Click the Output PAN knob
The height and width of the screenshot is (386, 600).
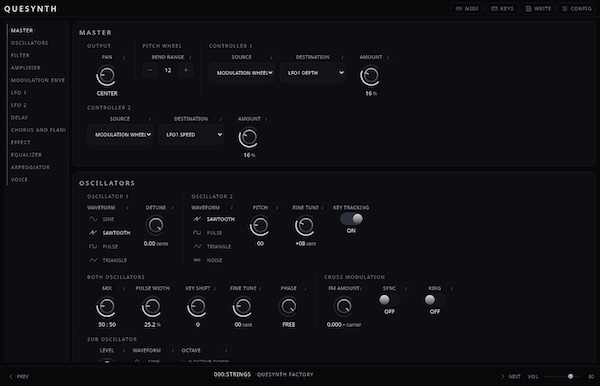[x=106, y=76]
